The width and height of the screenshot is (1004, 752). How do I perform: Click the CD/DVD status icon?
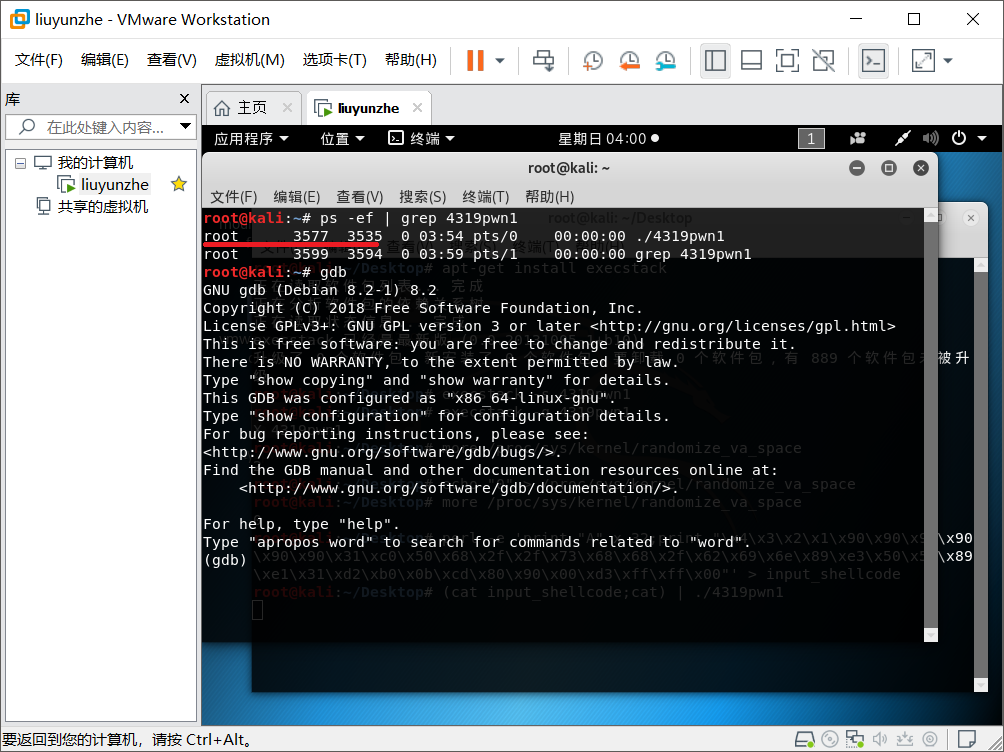[829, 739]
